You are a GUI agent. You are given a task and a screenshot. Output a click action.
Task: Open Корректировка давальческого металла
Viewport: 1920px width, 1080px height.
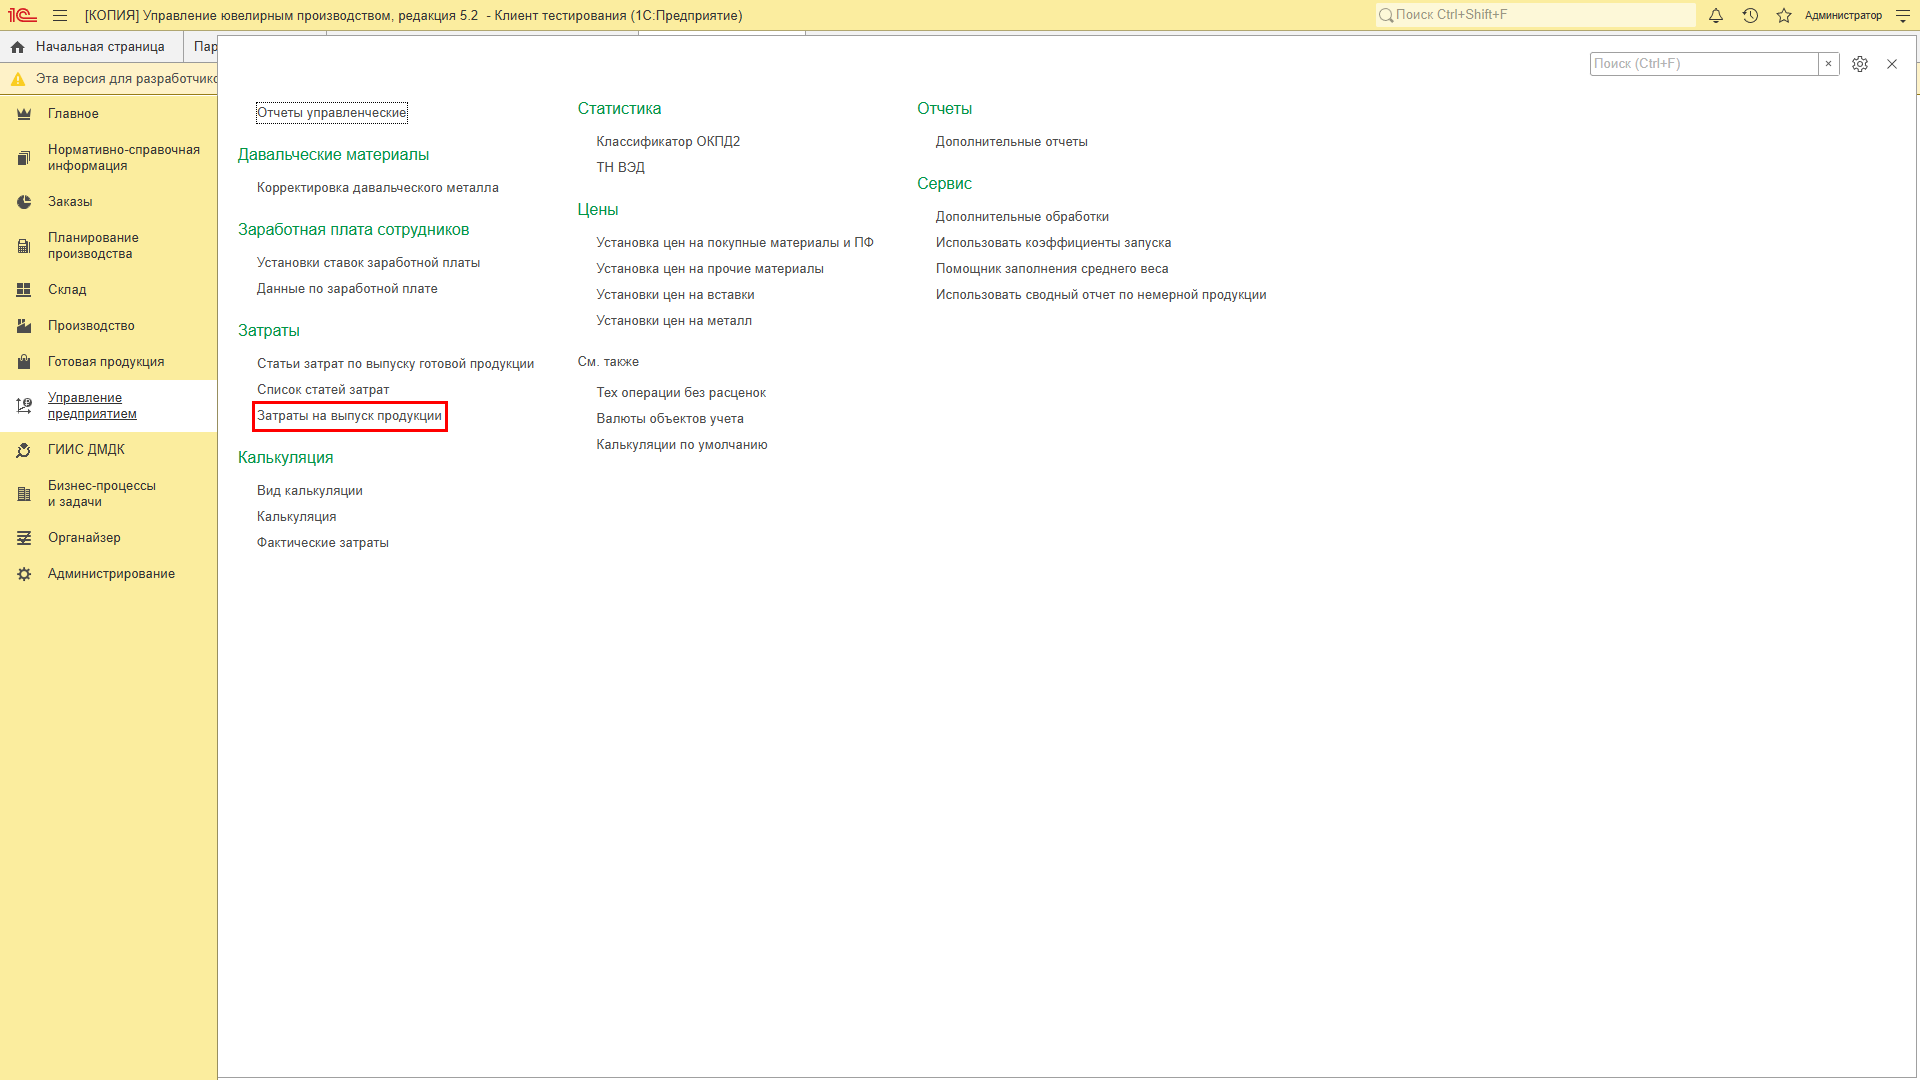378,188
